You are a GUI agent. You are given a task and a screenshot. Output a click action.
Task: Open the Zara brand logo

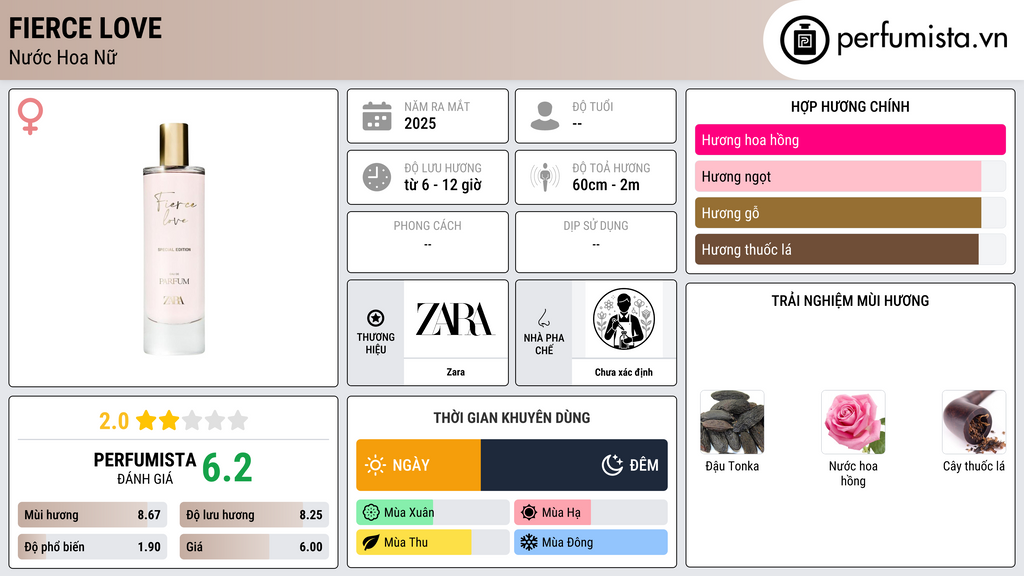455,319
